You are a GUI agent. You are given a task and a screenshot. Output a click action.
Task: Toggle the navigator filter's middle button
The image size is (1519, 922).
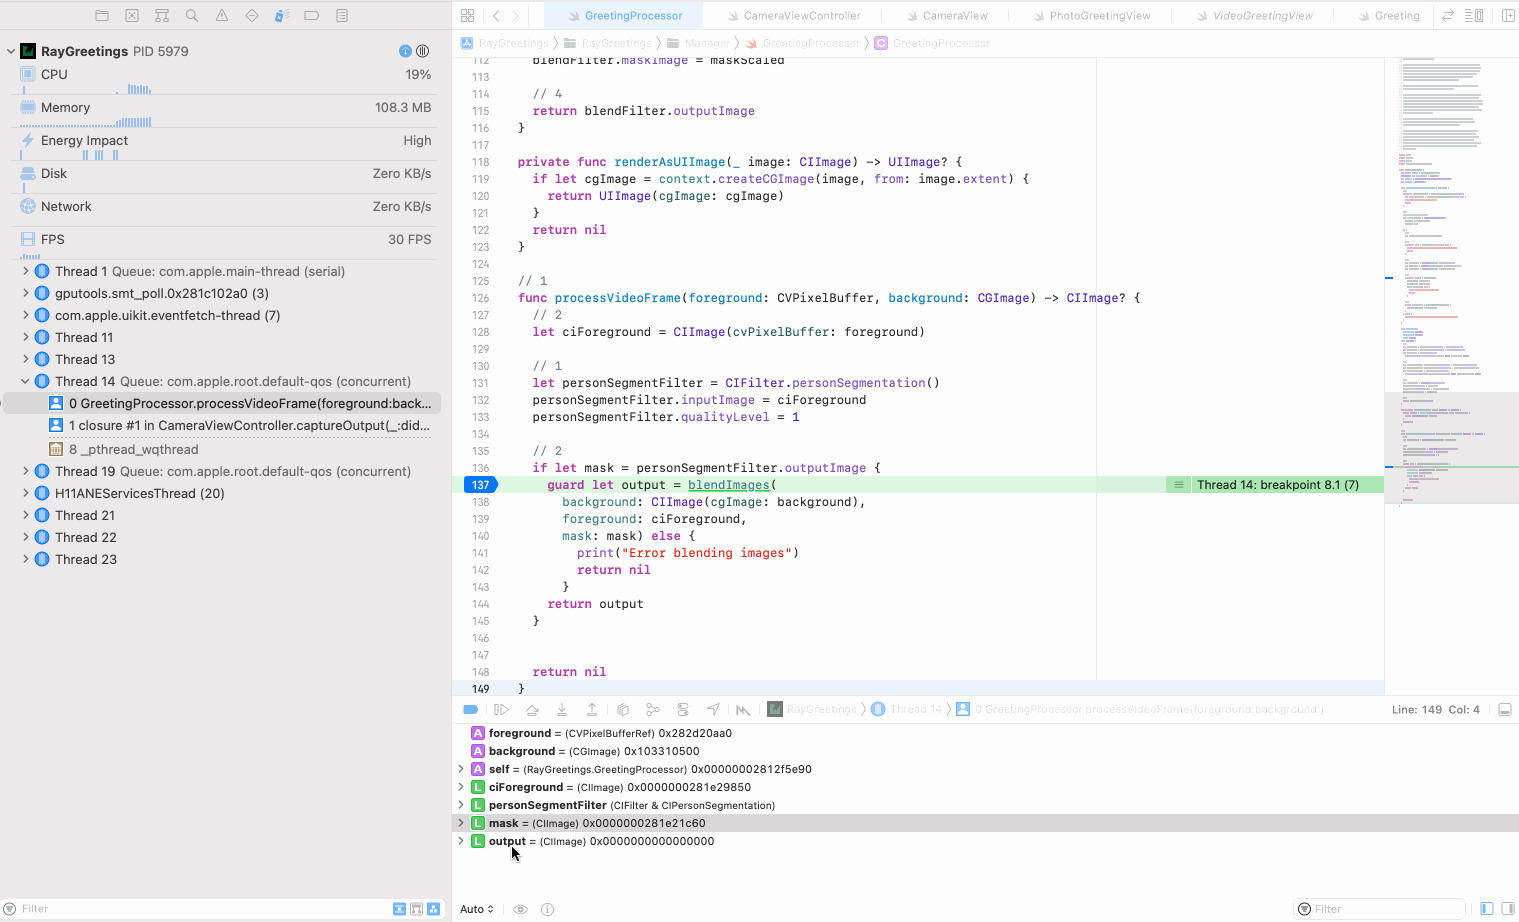pos(416,909)
